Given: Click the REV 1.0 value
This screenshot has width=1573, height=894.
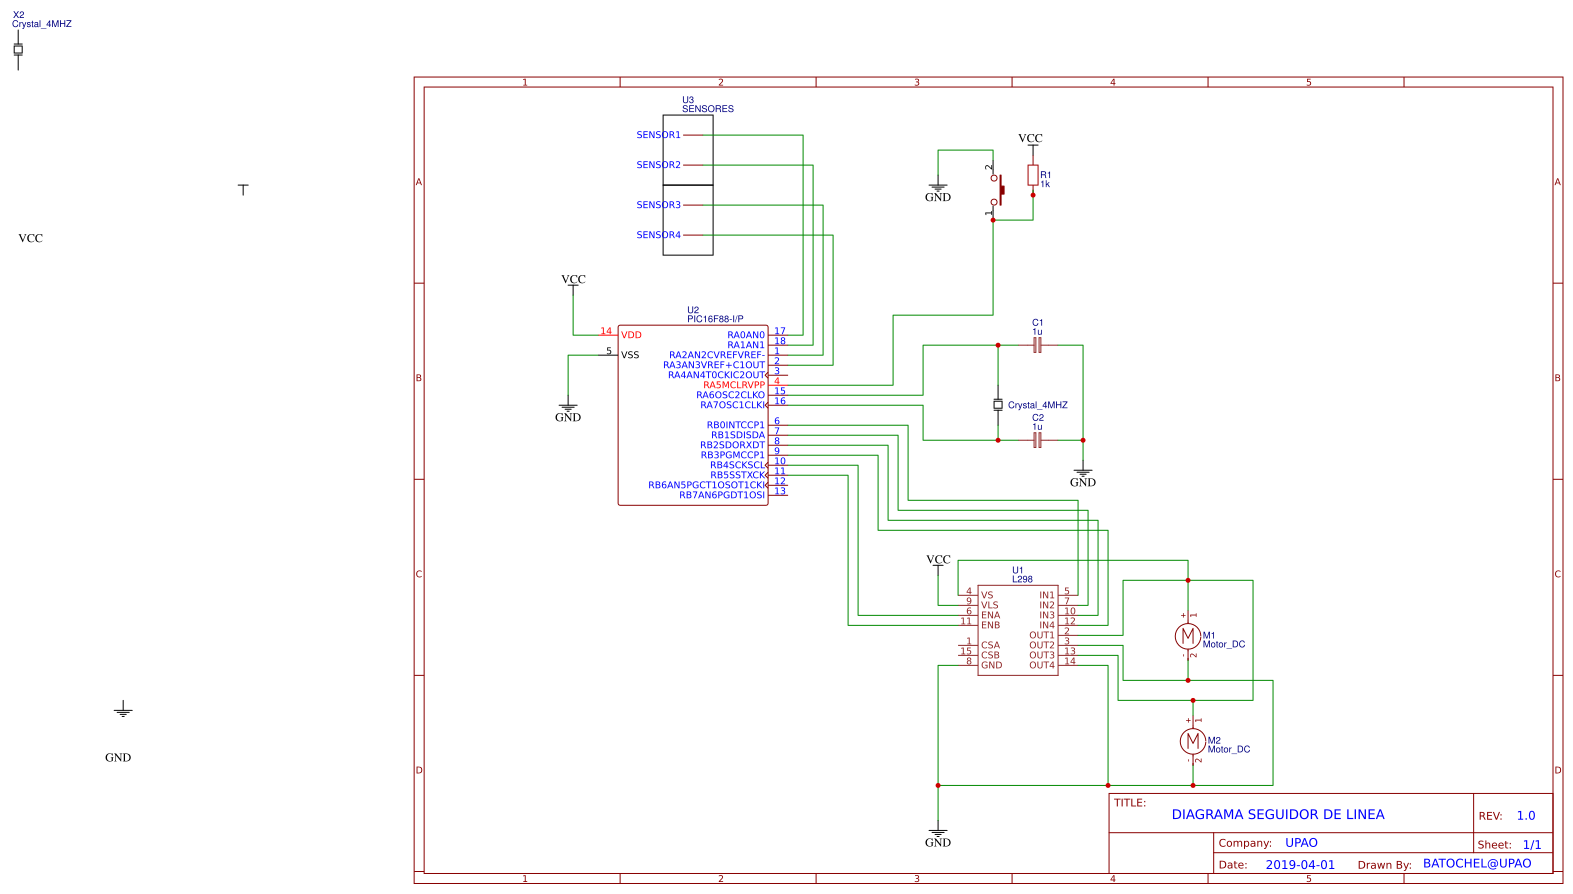Looking at the screenshot, I should tap(1525, 816).
